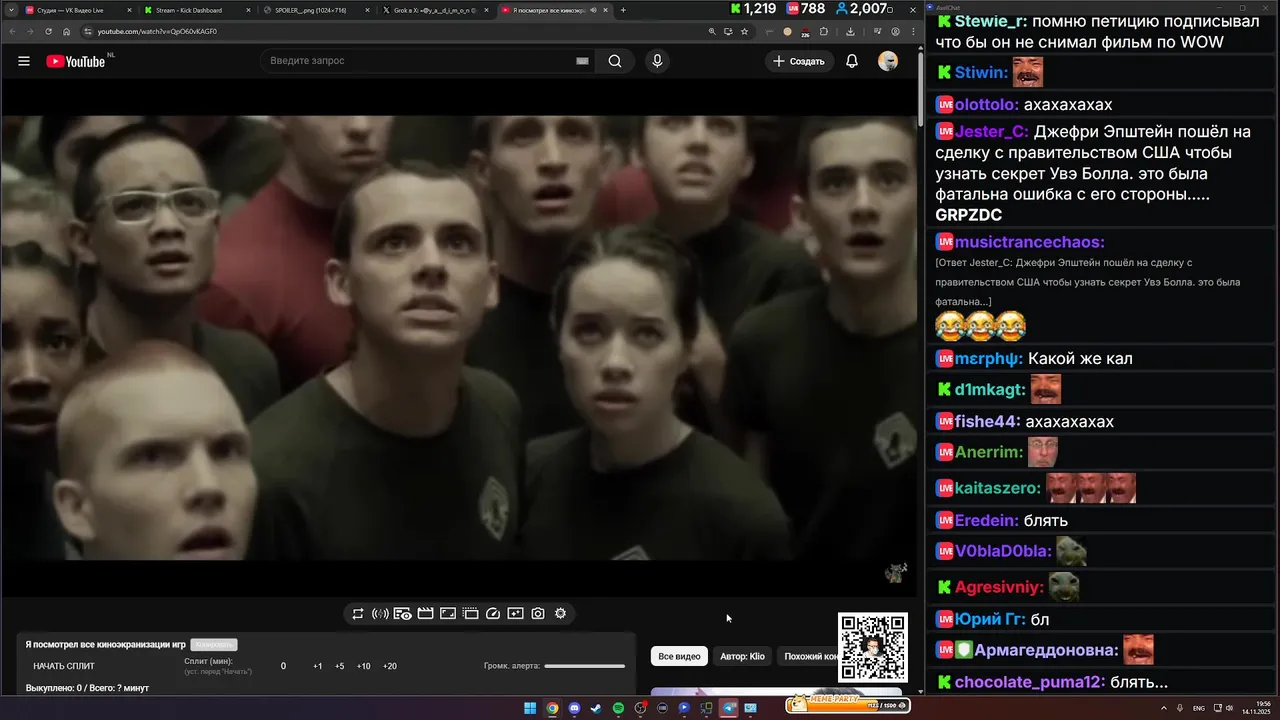Screen dimensions: 1280x720
Task: Start split with 'НАЧАТЬ СПЛИТ' button
Action: [x=64, y=666]
